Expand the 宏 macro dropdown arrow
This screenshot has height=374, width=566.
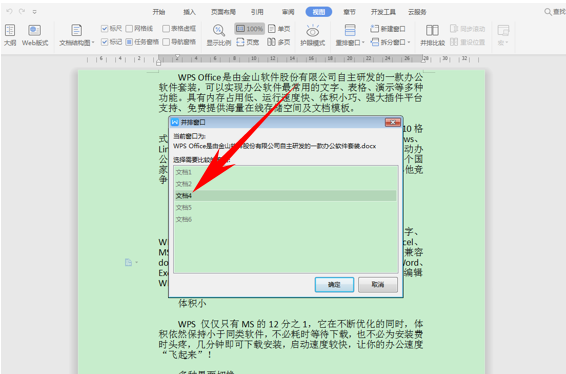pyautogui.click(x=506, y=43)
